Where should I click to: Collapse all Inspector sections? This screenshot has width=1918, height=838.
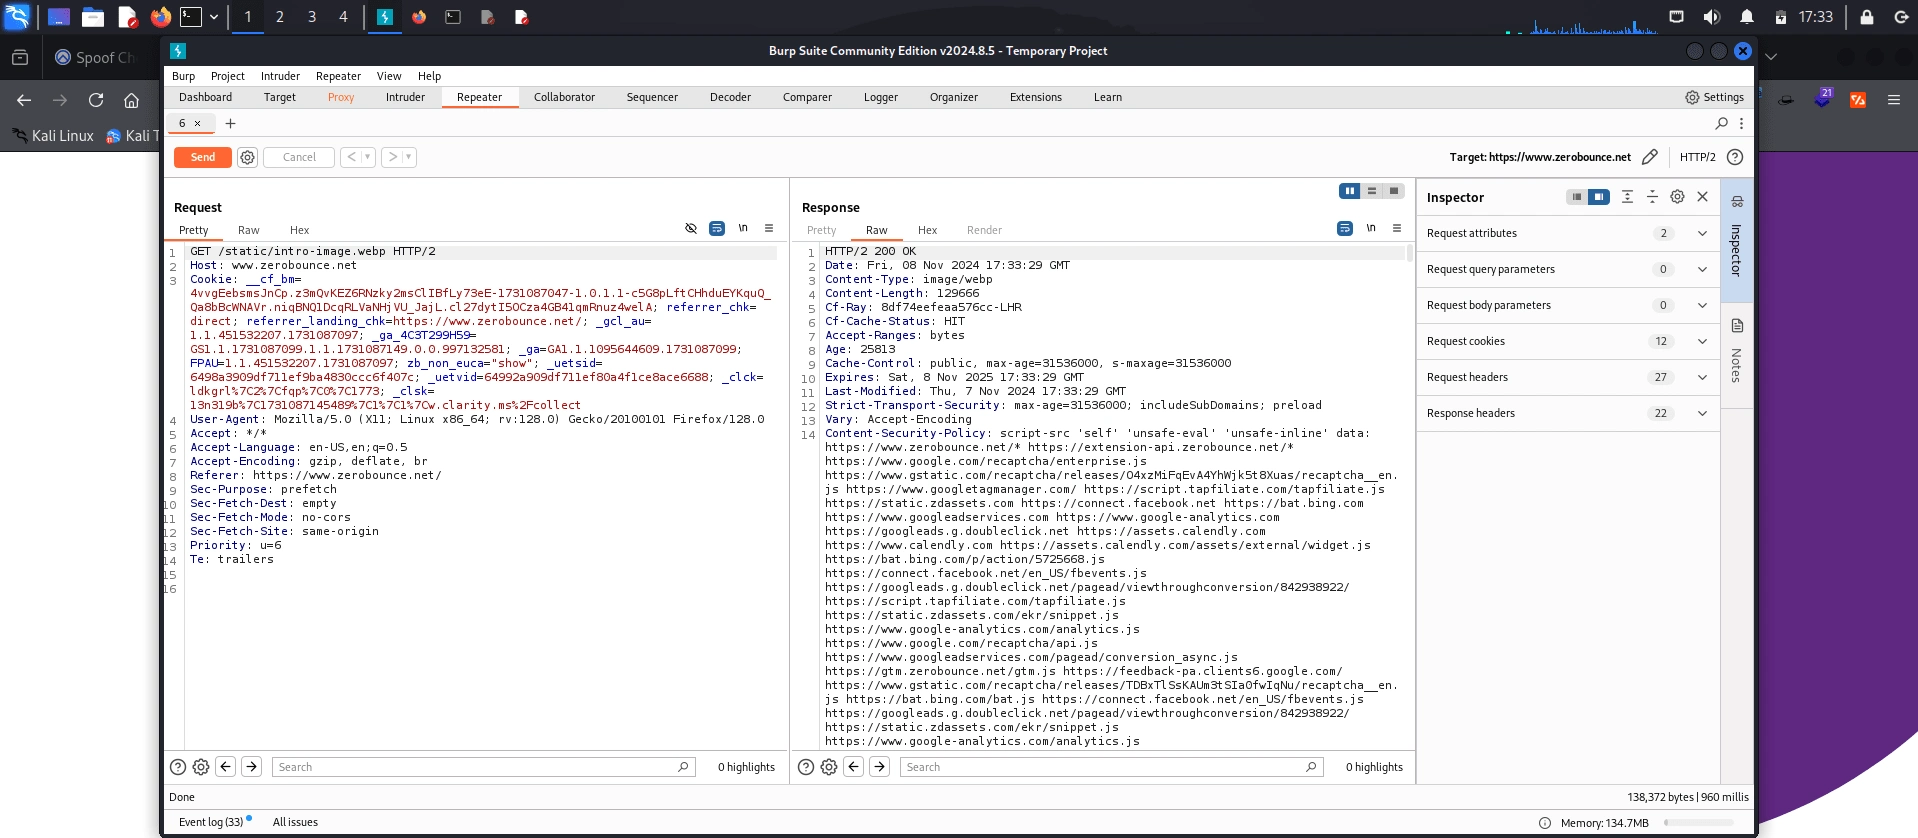[1652, 197]
